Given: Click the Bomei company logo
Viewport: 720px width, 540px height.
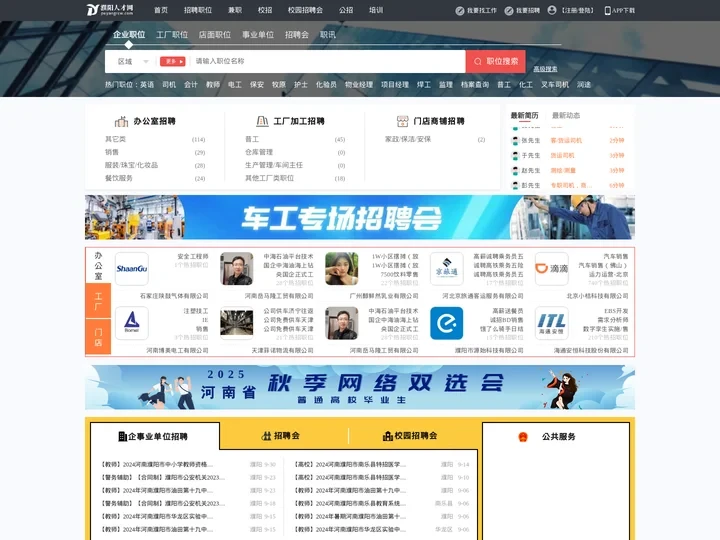Looking at the screenshot, I should (132, 323).
